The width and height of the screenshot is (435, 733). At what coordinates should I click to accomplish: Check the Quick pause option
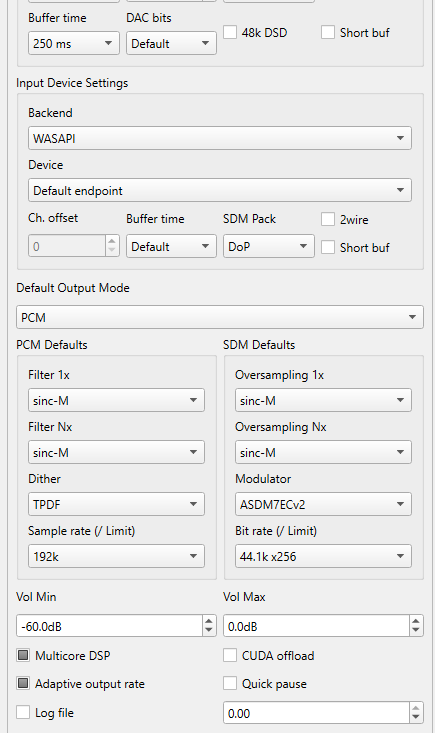coord(230,683)
